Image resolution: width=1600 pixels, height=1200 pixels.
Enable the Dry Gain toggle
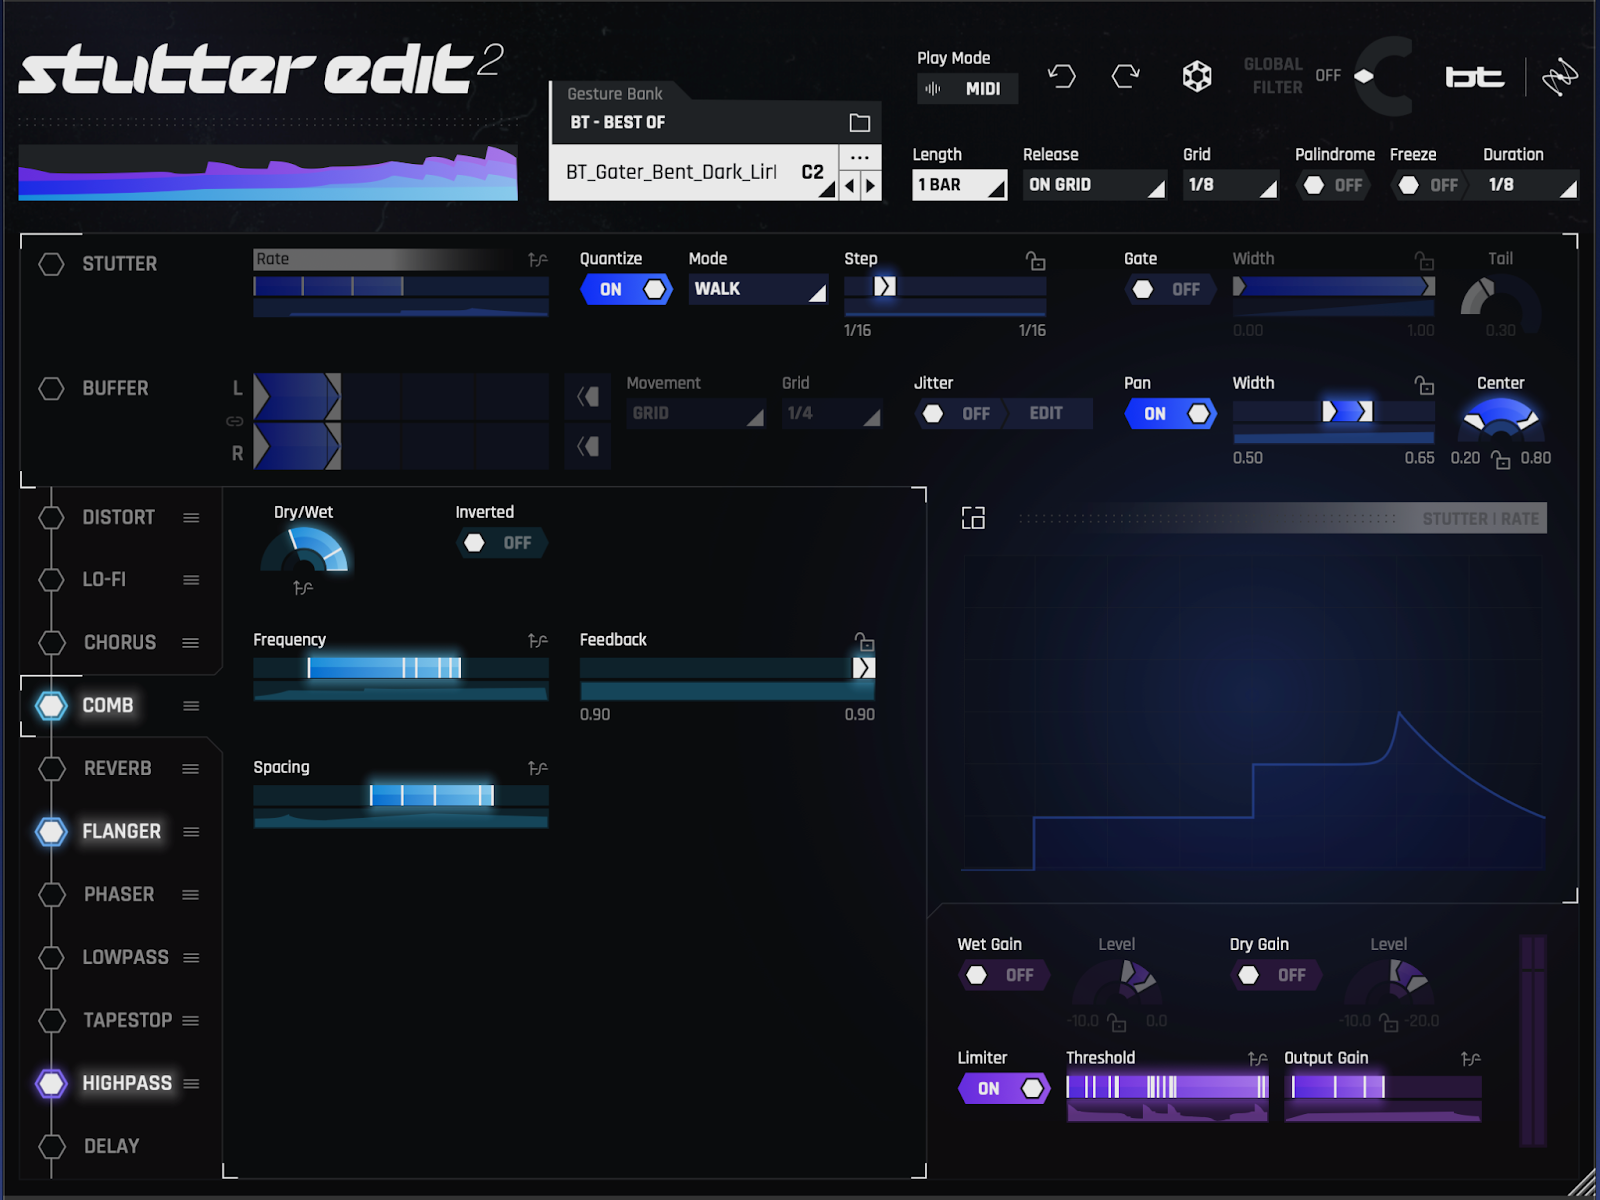(x=1276, y=975)
